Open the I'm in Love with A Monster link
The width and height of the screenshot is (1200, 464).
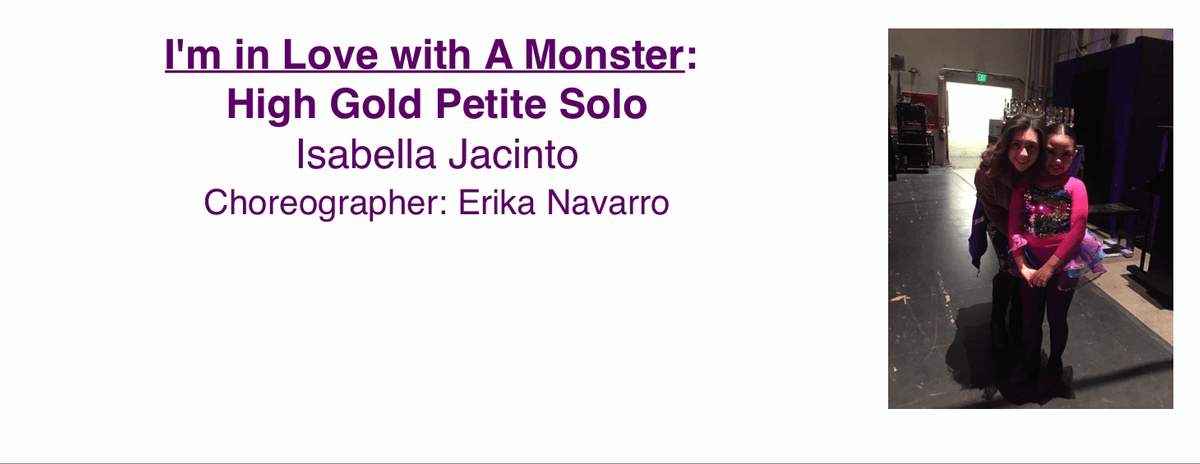(425, 55)
